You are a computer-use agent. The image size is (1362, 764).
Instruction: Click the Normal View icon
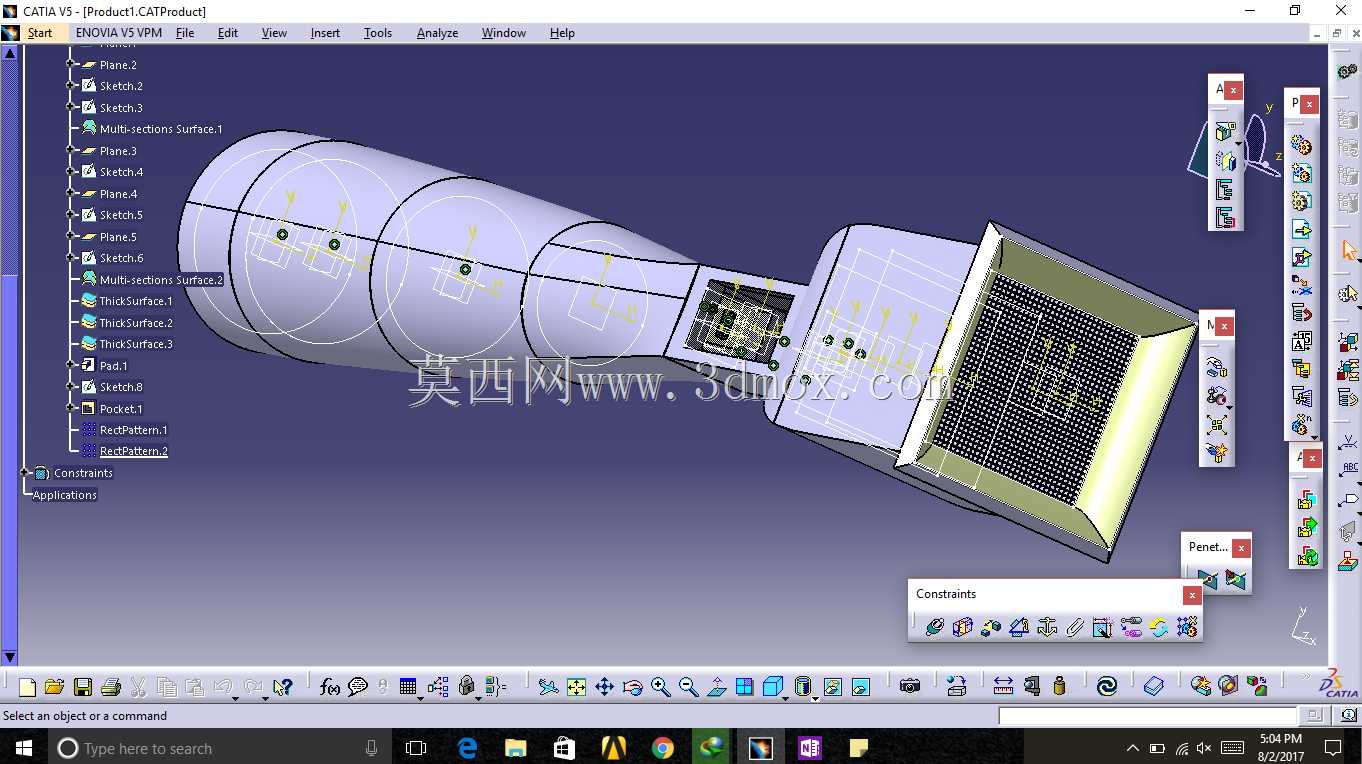point(716,687)
